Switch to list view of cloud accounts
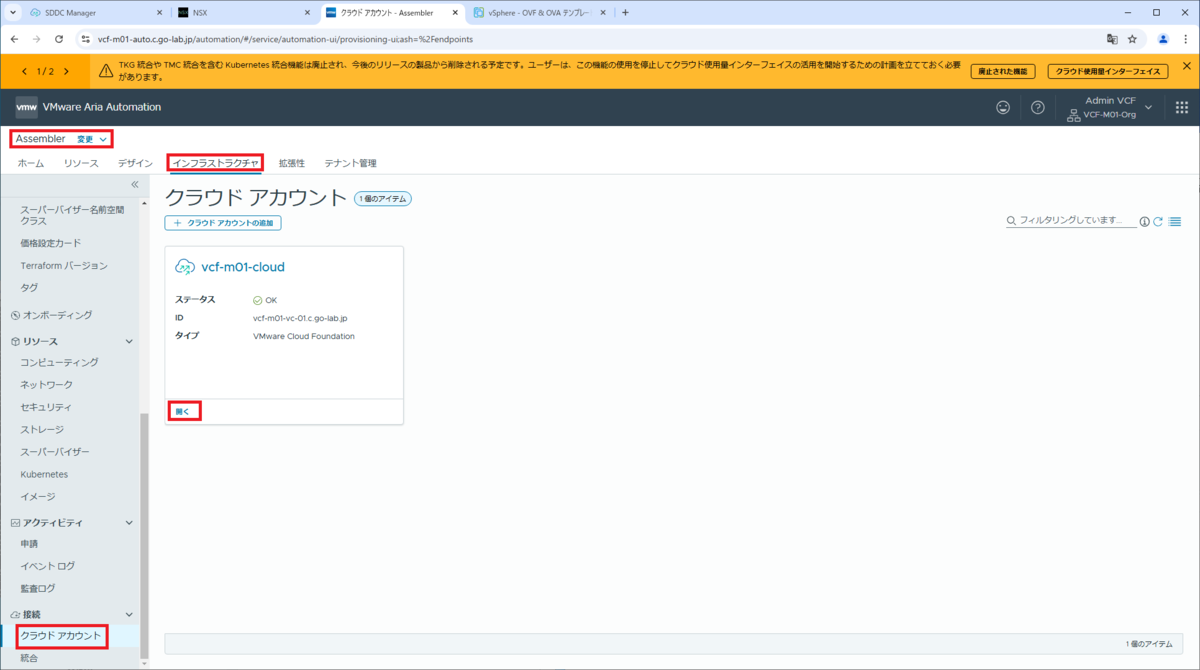Image resolution: width=1200 pixels, height=670 pixels. tap(1175, 221)
